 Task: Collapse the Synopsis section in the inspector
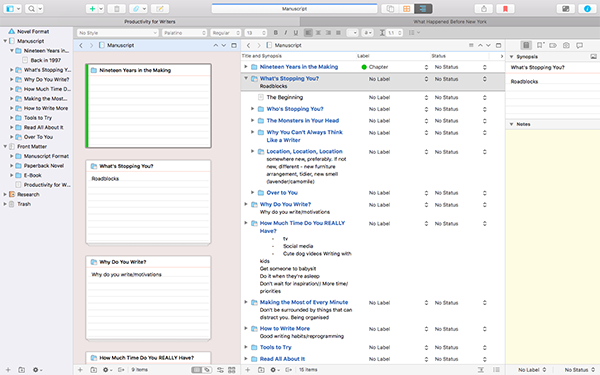(x=511, y=57)
